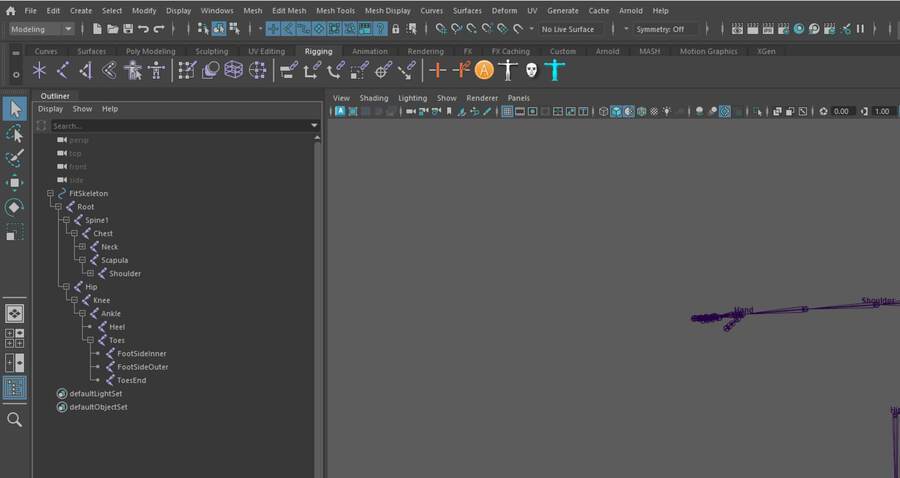Select the arrow Select tool
900x478 pixels.
coord(15,109)
